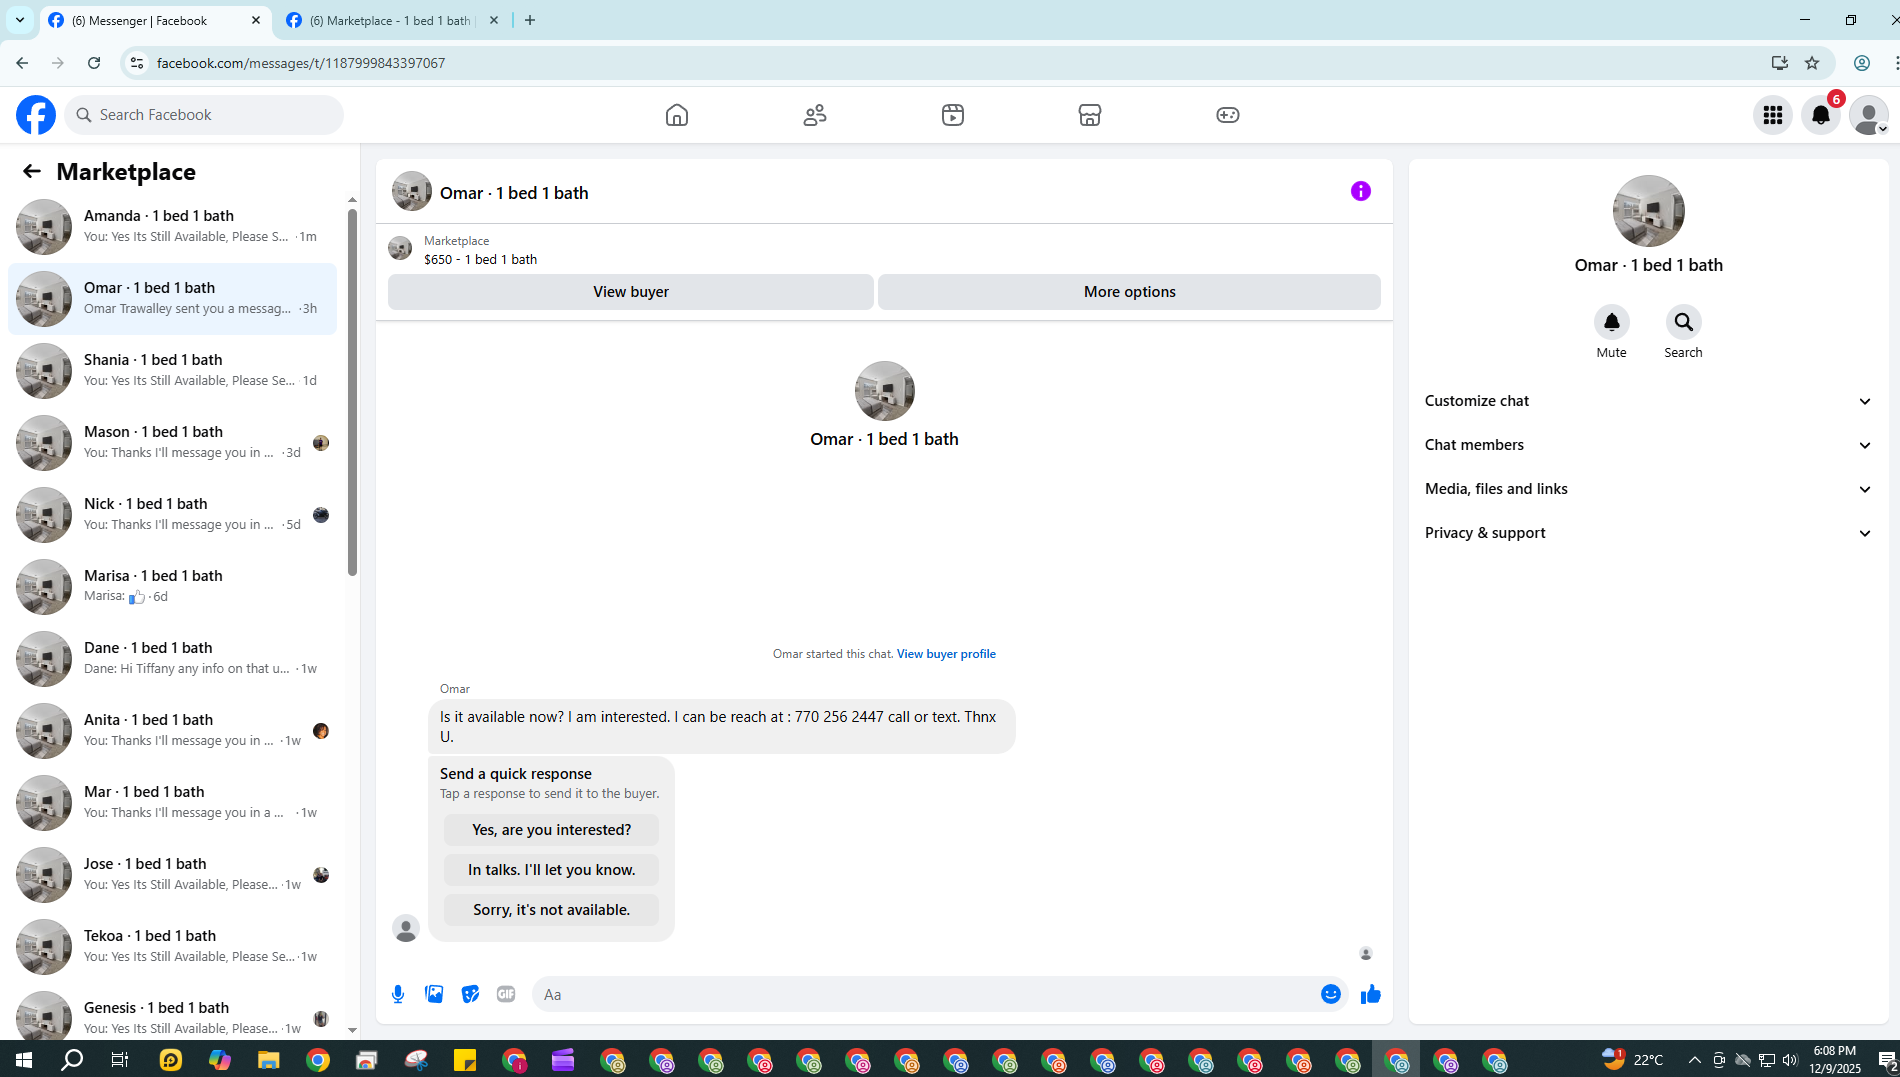Click the Facebook logo
This screenshot has height=1077, width=1900.
[x=36, y=115]
